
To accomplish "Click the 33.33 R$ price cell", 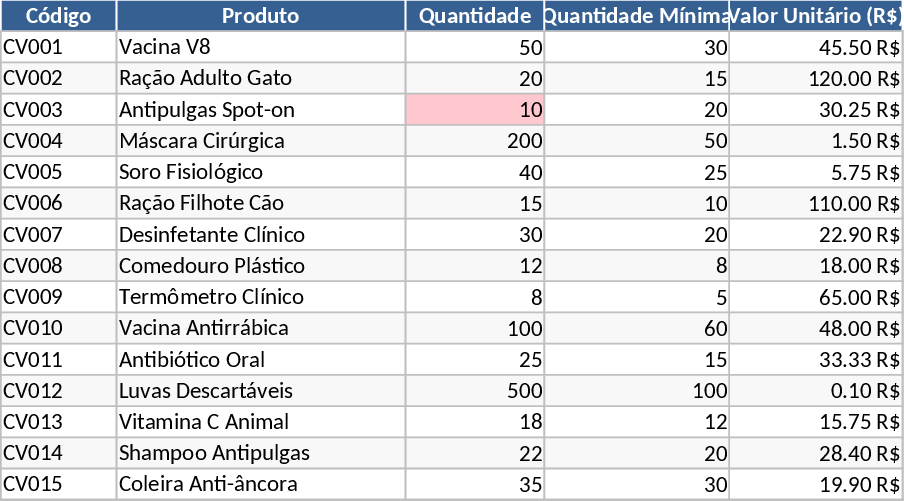I will point(816,359).
